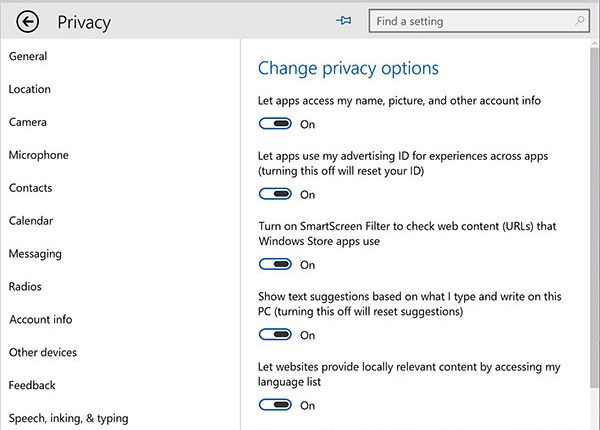Open the General privacy section

tap(28, 56)
